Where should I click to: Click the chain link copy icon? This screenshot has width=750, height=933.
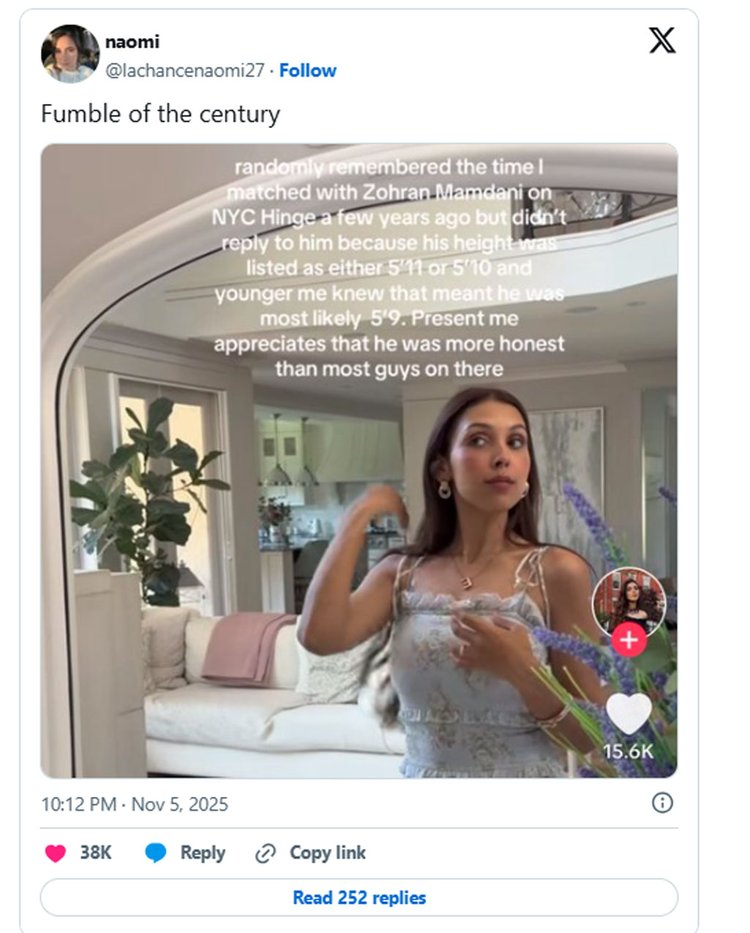click(x=265, y=853)
